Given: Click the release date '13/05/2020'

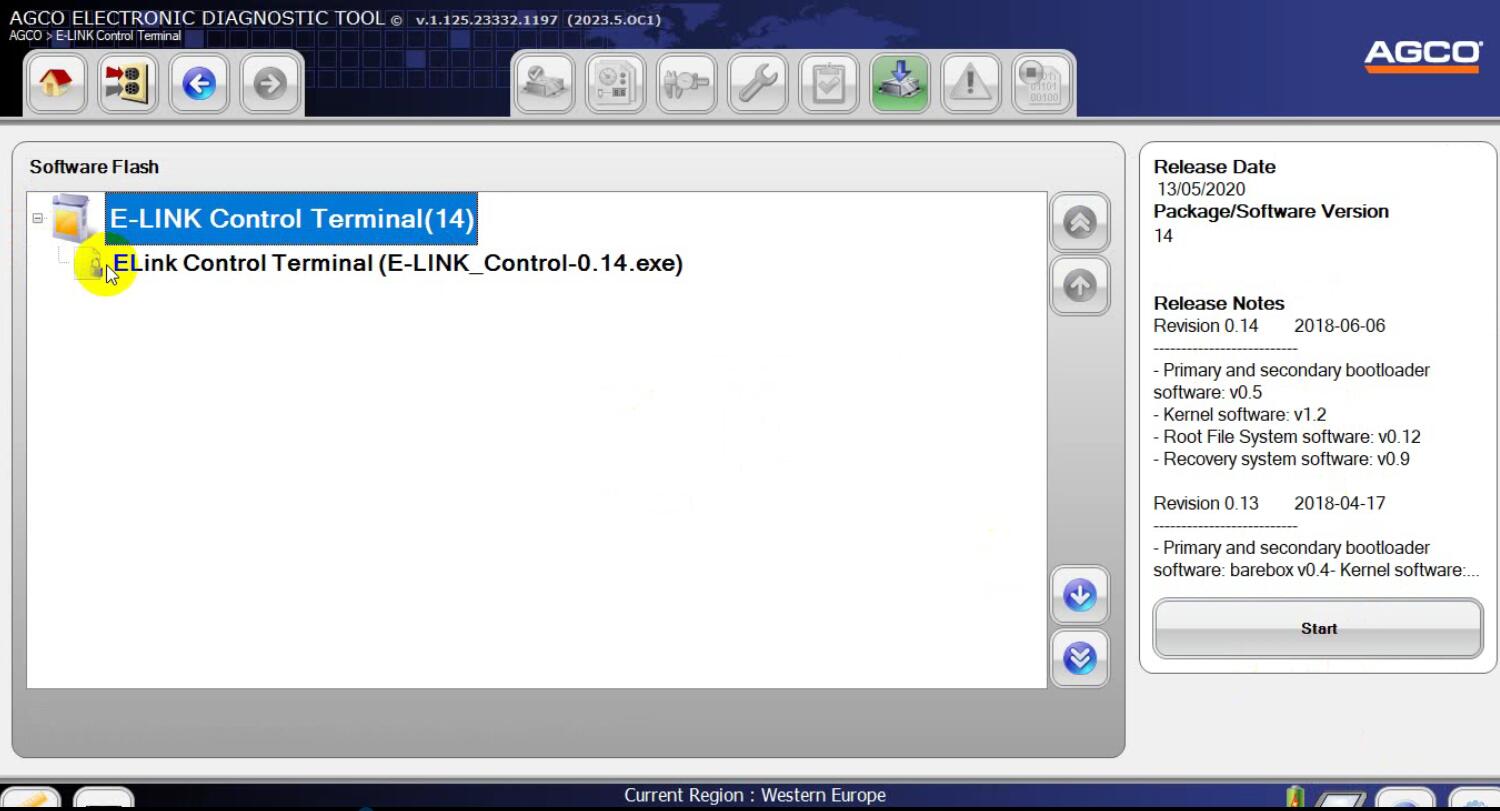Looking at the screenshot, I should 1201,189.
